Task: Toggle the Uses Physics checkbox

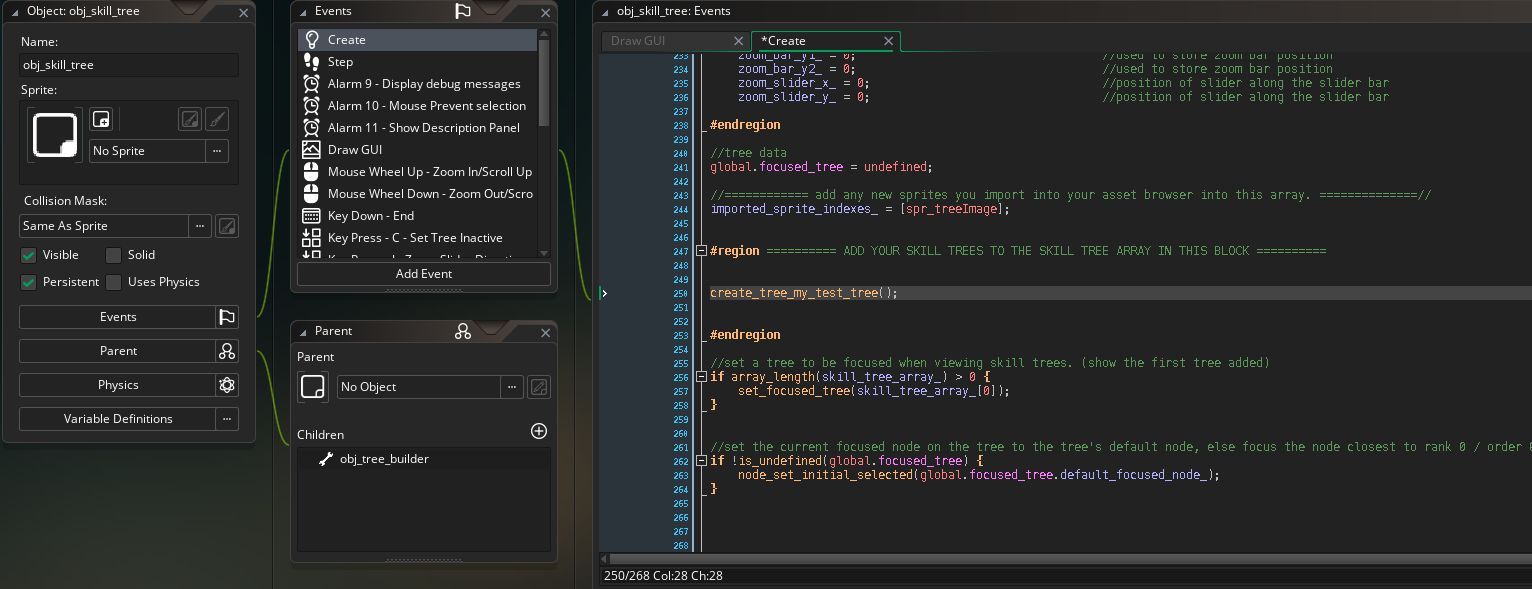Action: 114,282
